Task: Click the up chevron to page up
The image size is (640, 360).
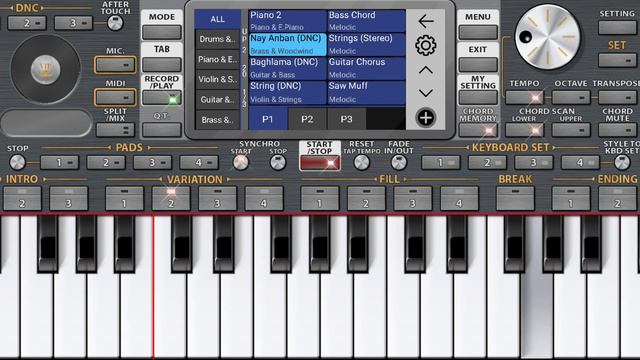Action: [x=426, y=70]
